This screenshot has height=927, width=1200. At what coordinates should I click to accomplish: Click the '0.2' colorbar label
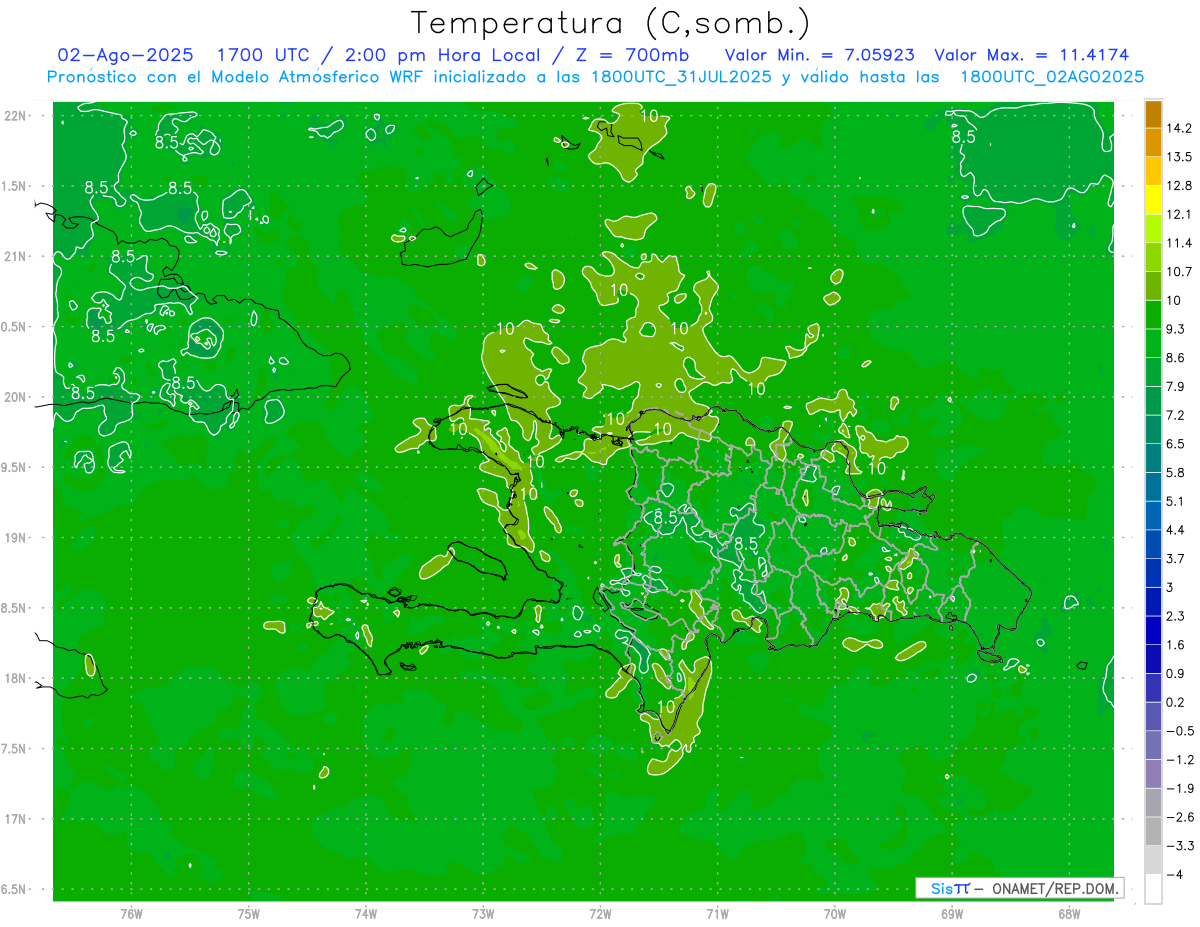[1177, 702]
